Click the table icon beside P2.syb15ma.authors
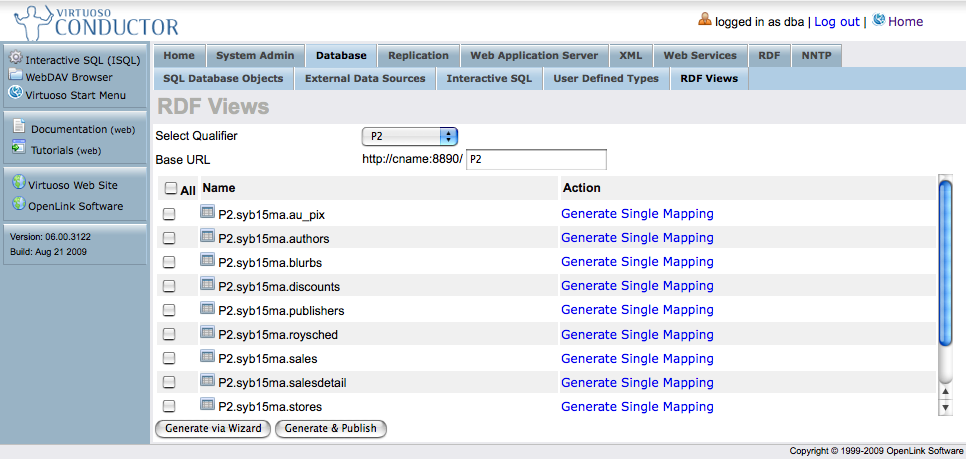The width and height of the screenshot is (966, 459). [x=208, y=237]
